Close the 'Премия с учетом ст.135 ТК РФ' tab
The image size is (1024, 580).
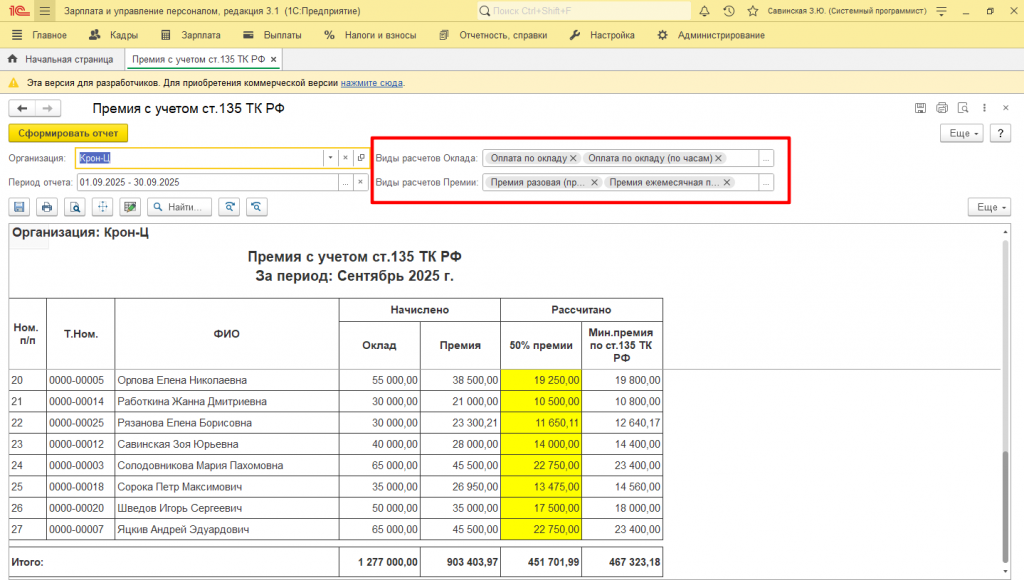(274, 59)
